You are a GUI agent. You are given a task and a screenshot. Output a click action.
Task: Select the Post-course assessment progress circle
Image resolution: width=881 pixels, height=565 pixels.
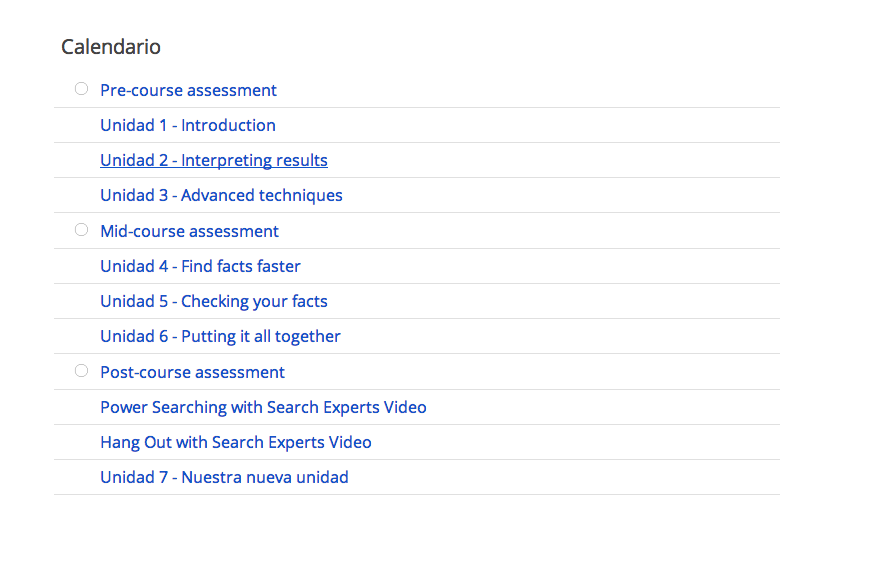[x=81, y=371]
